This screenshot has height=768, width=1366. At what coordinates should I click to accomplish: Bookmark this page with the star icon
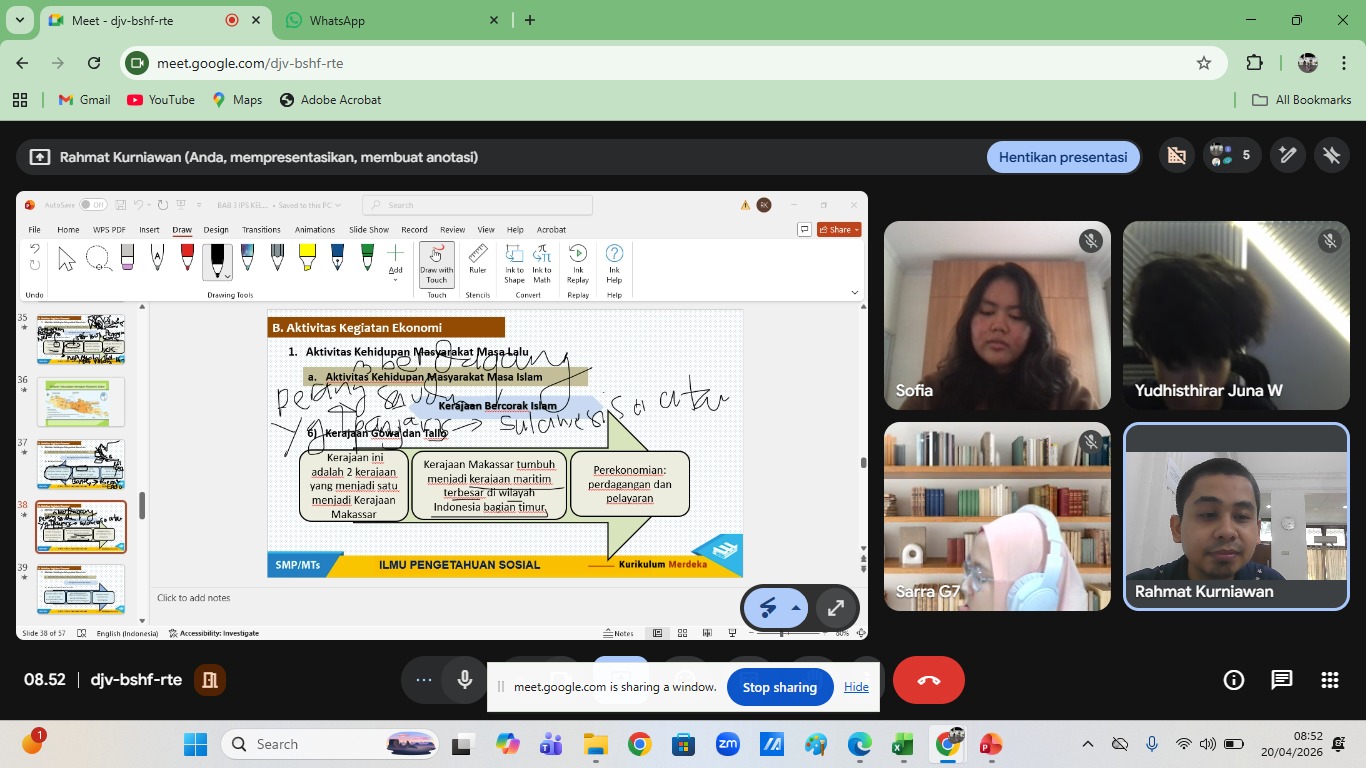(1204, 63)
